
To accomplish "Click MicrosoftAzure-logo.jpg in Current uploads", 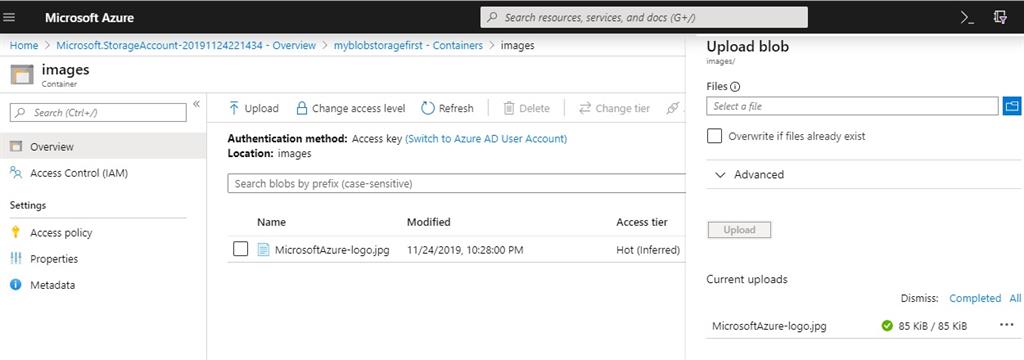I will pyautogui.click(x=769, y=325).
